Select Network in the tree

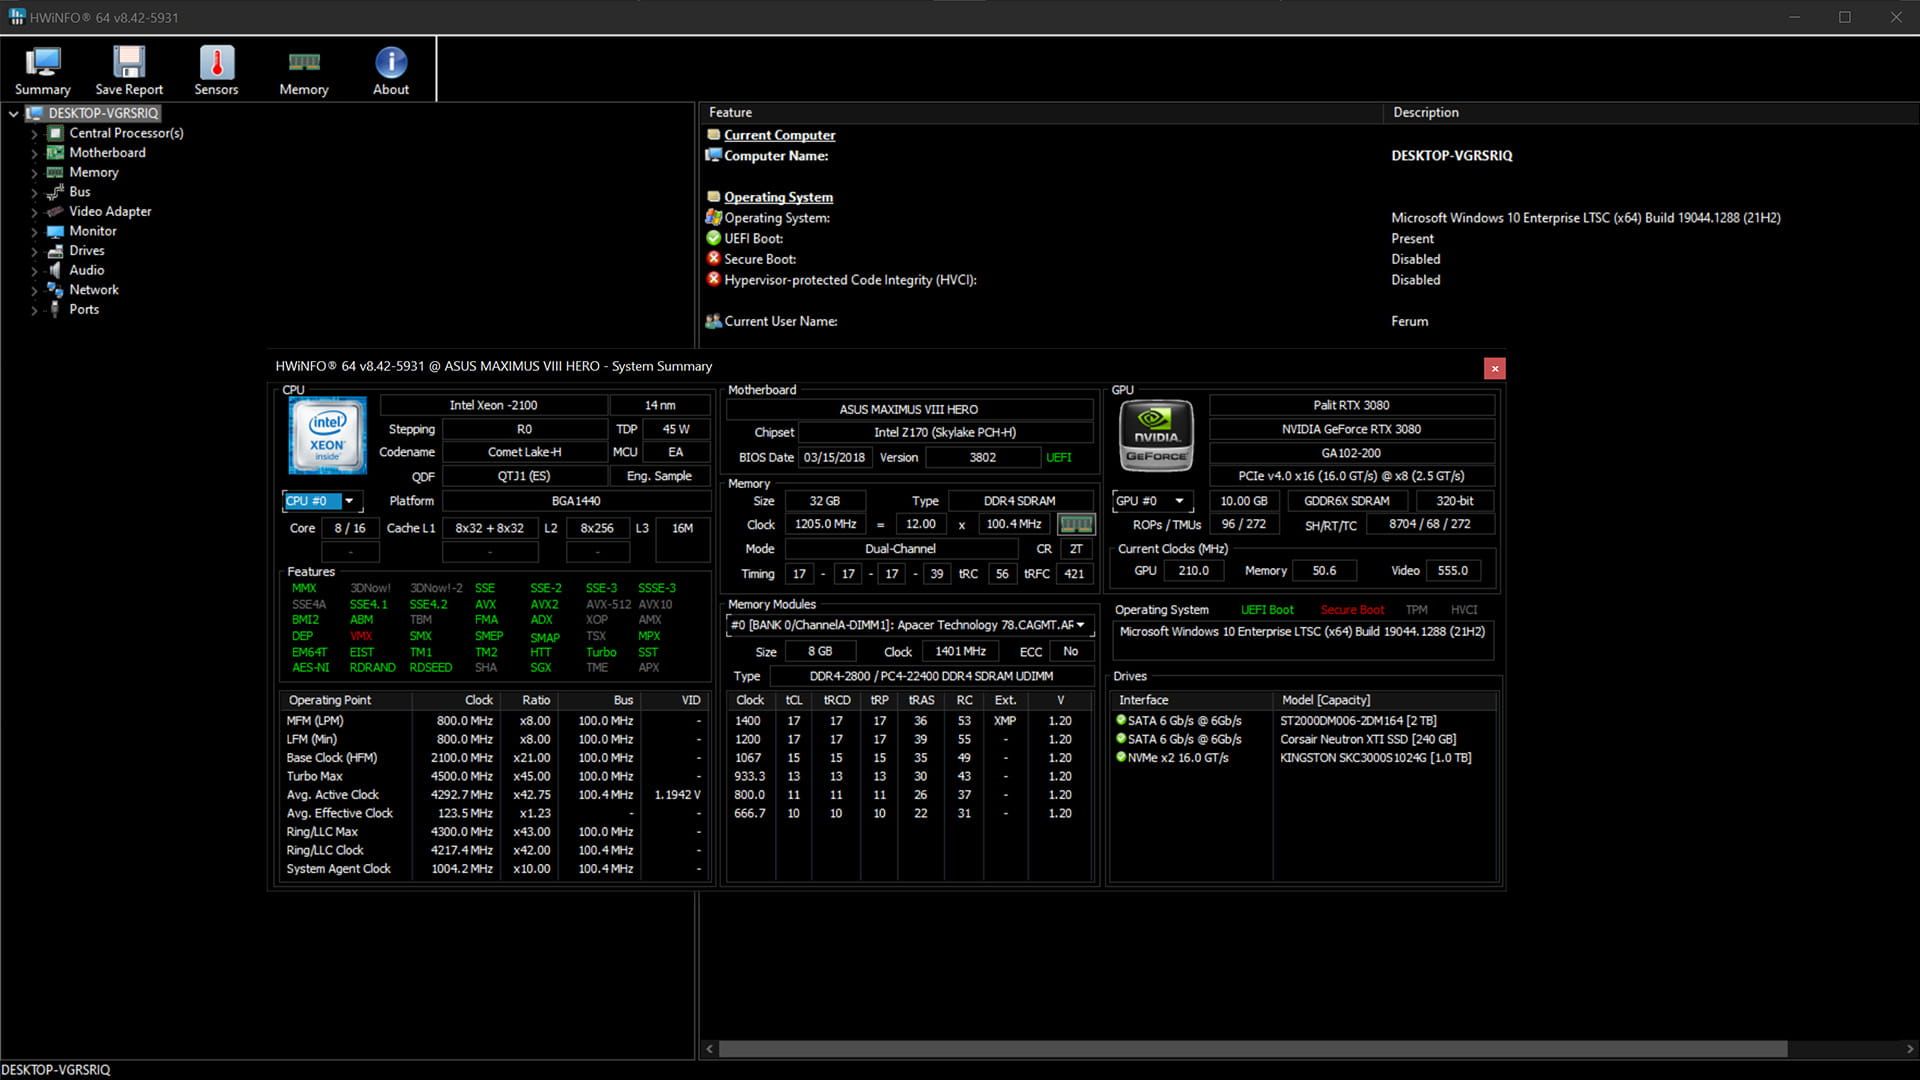pos(94,290)
